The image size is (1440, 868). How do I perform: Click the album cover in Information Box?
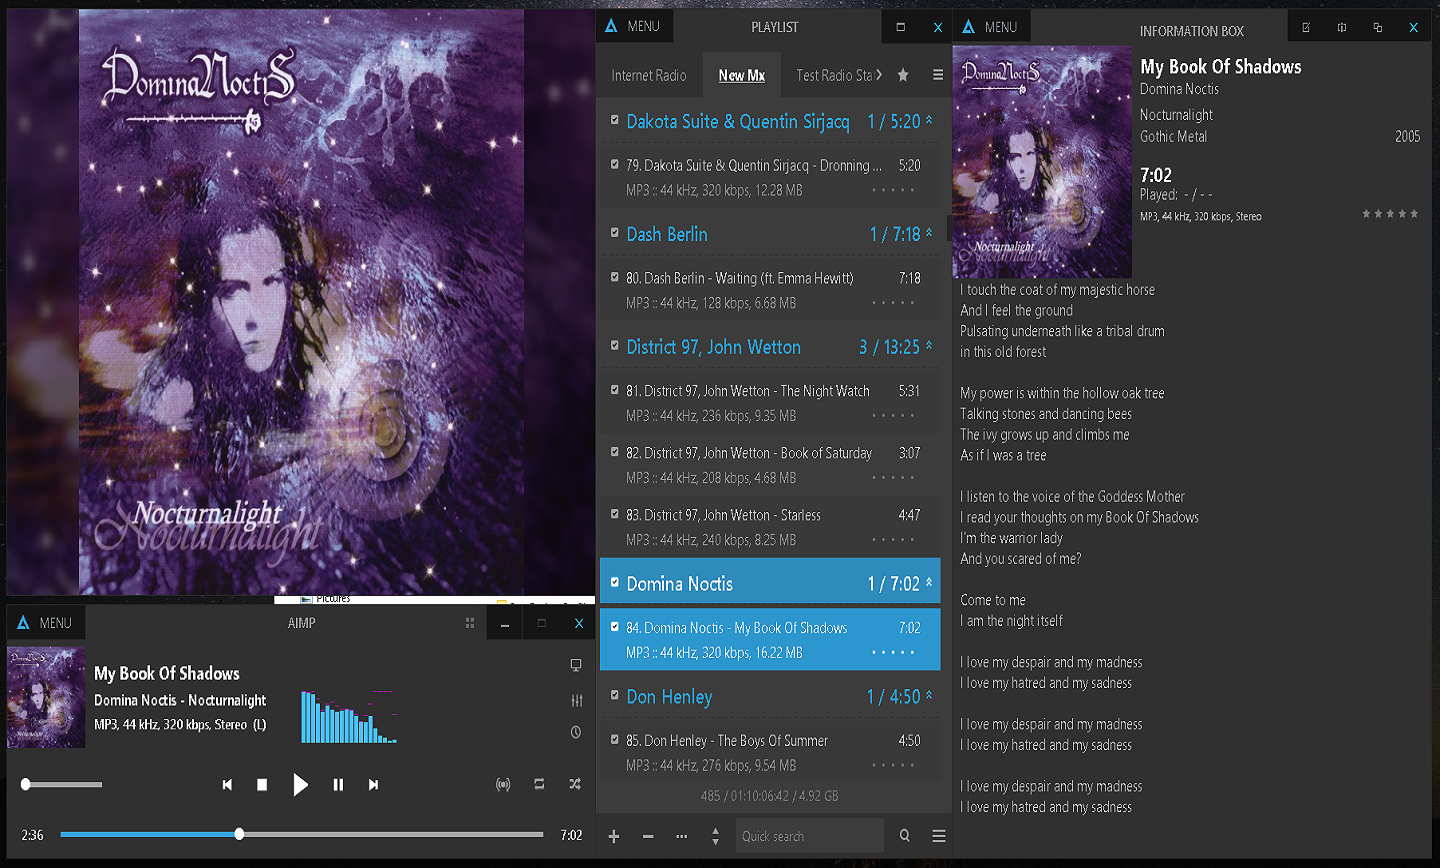tap(1042, 162)
